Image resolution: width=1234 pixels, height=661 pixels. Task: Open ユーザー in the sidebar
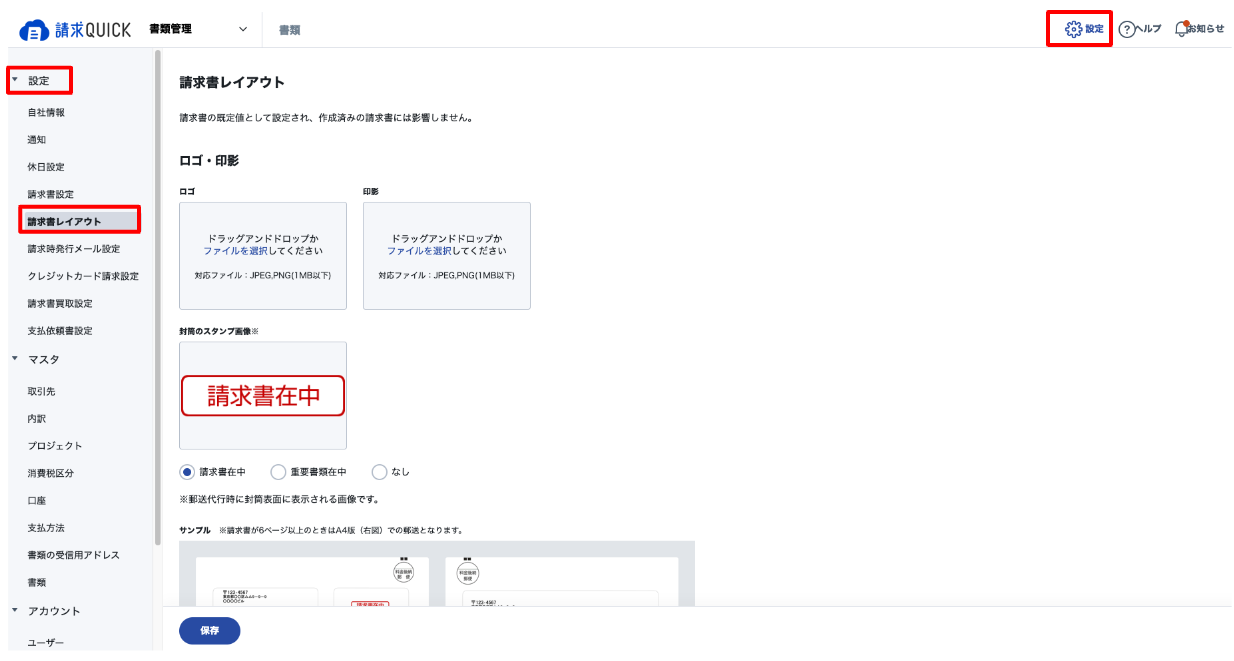point(46,643)
